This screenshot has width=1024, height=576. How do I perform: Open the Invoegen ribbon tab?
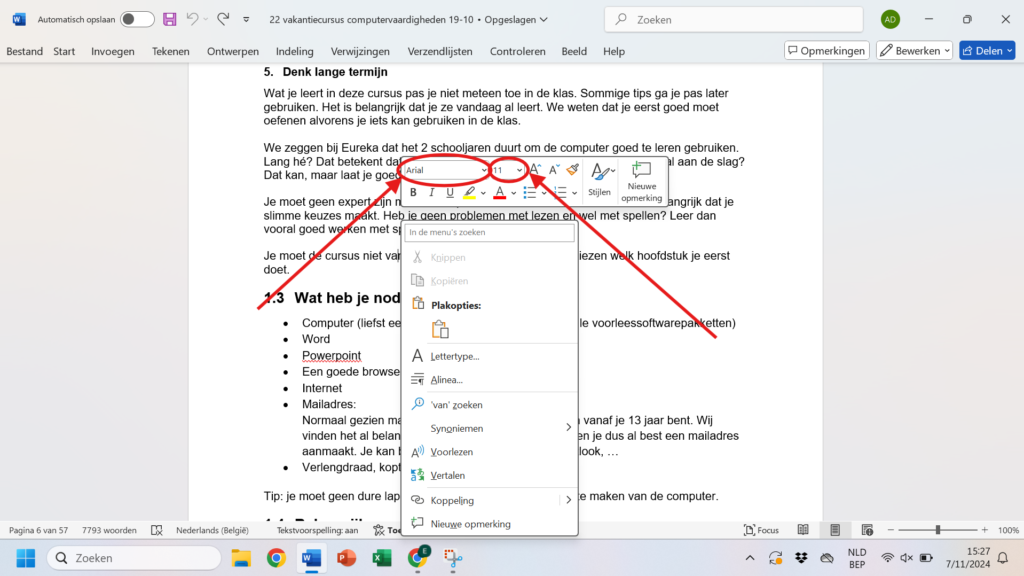point(113,51)
